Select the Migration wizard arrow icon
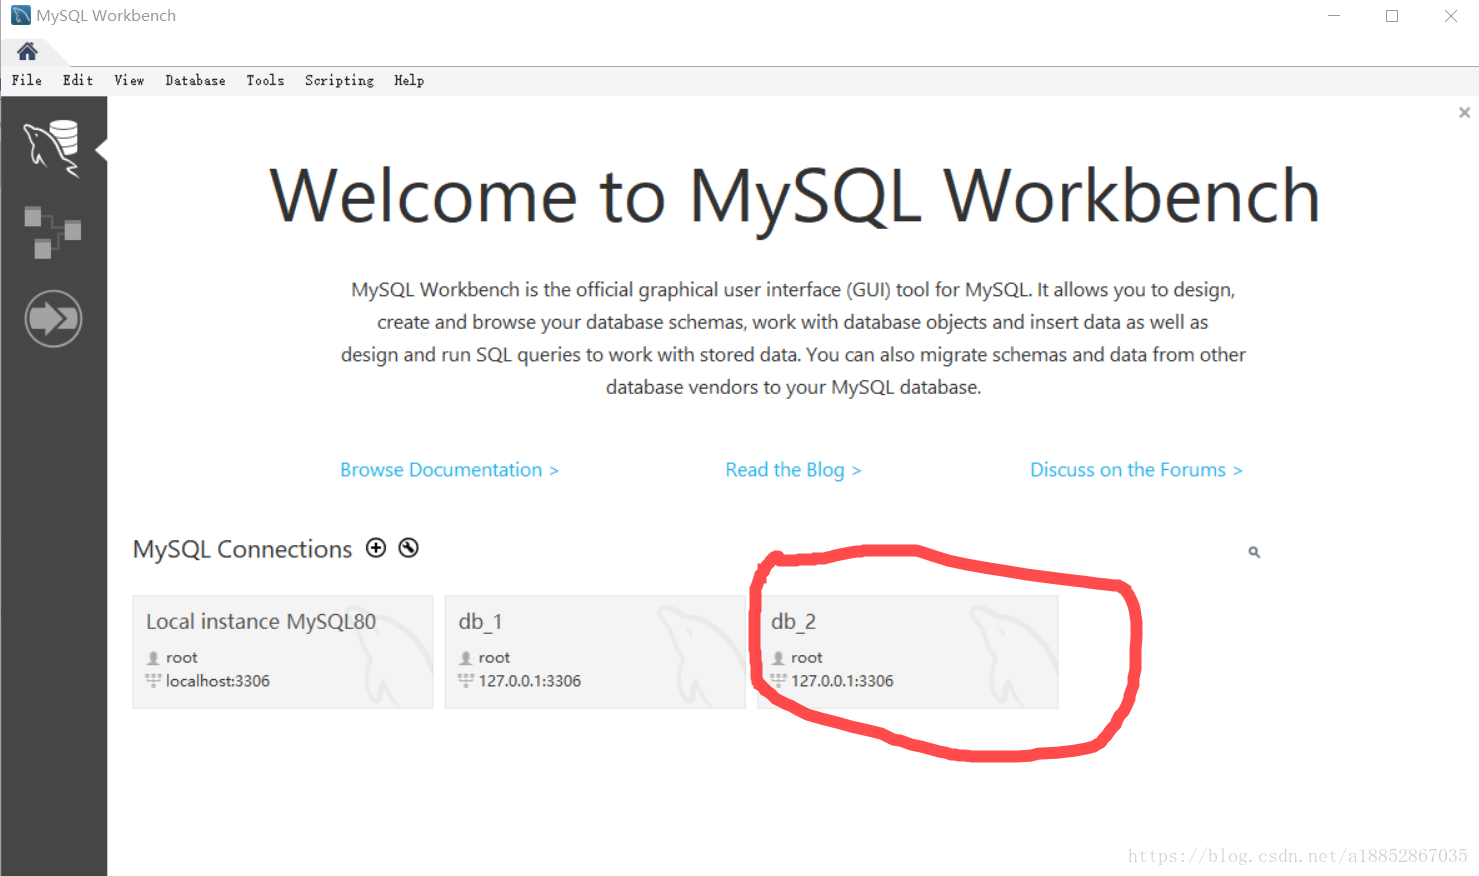 (x=53, y=319)
